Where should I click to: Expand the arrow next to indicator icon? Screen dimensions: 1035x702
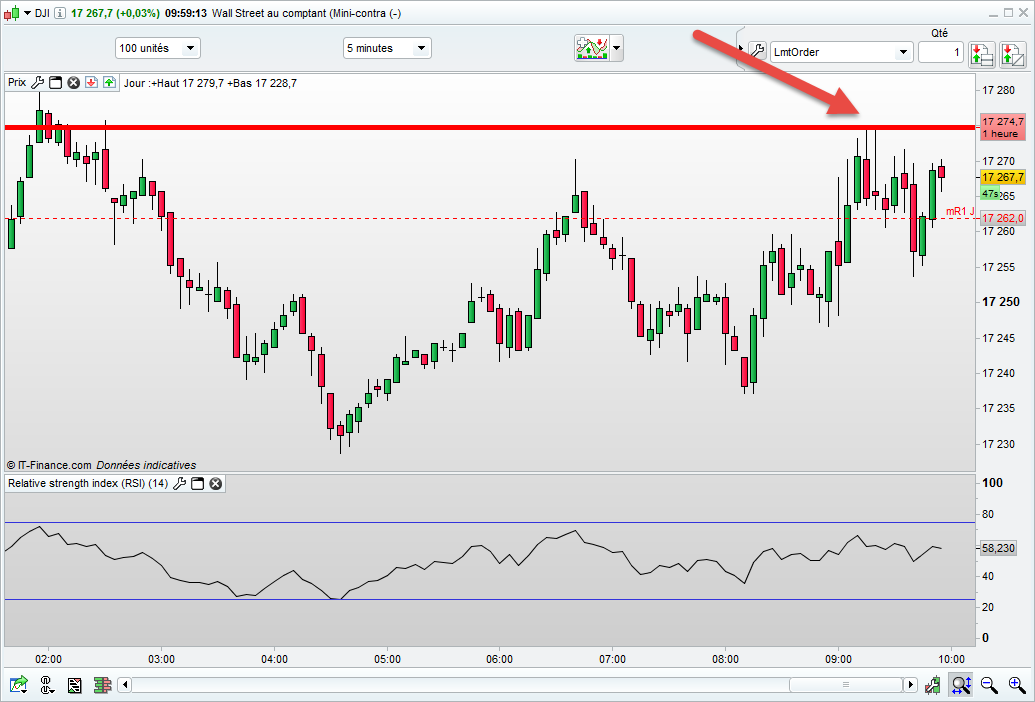617,48
